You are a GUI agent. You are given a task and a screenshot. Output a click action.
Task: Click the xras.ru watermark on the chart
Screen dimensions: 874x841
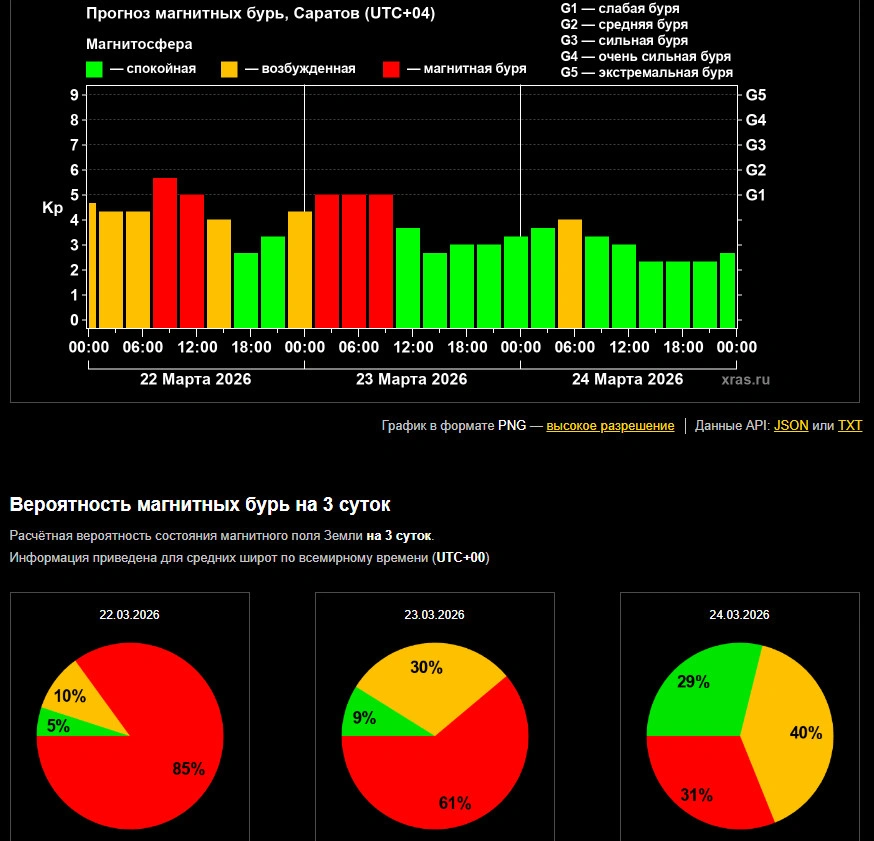point(746,380)
